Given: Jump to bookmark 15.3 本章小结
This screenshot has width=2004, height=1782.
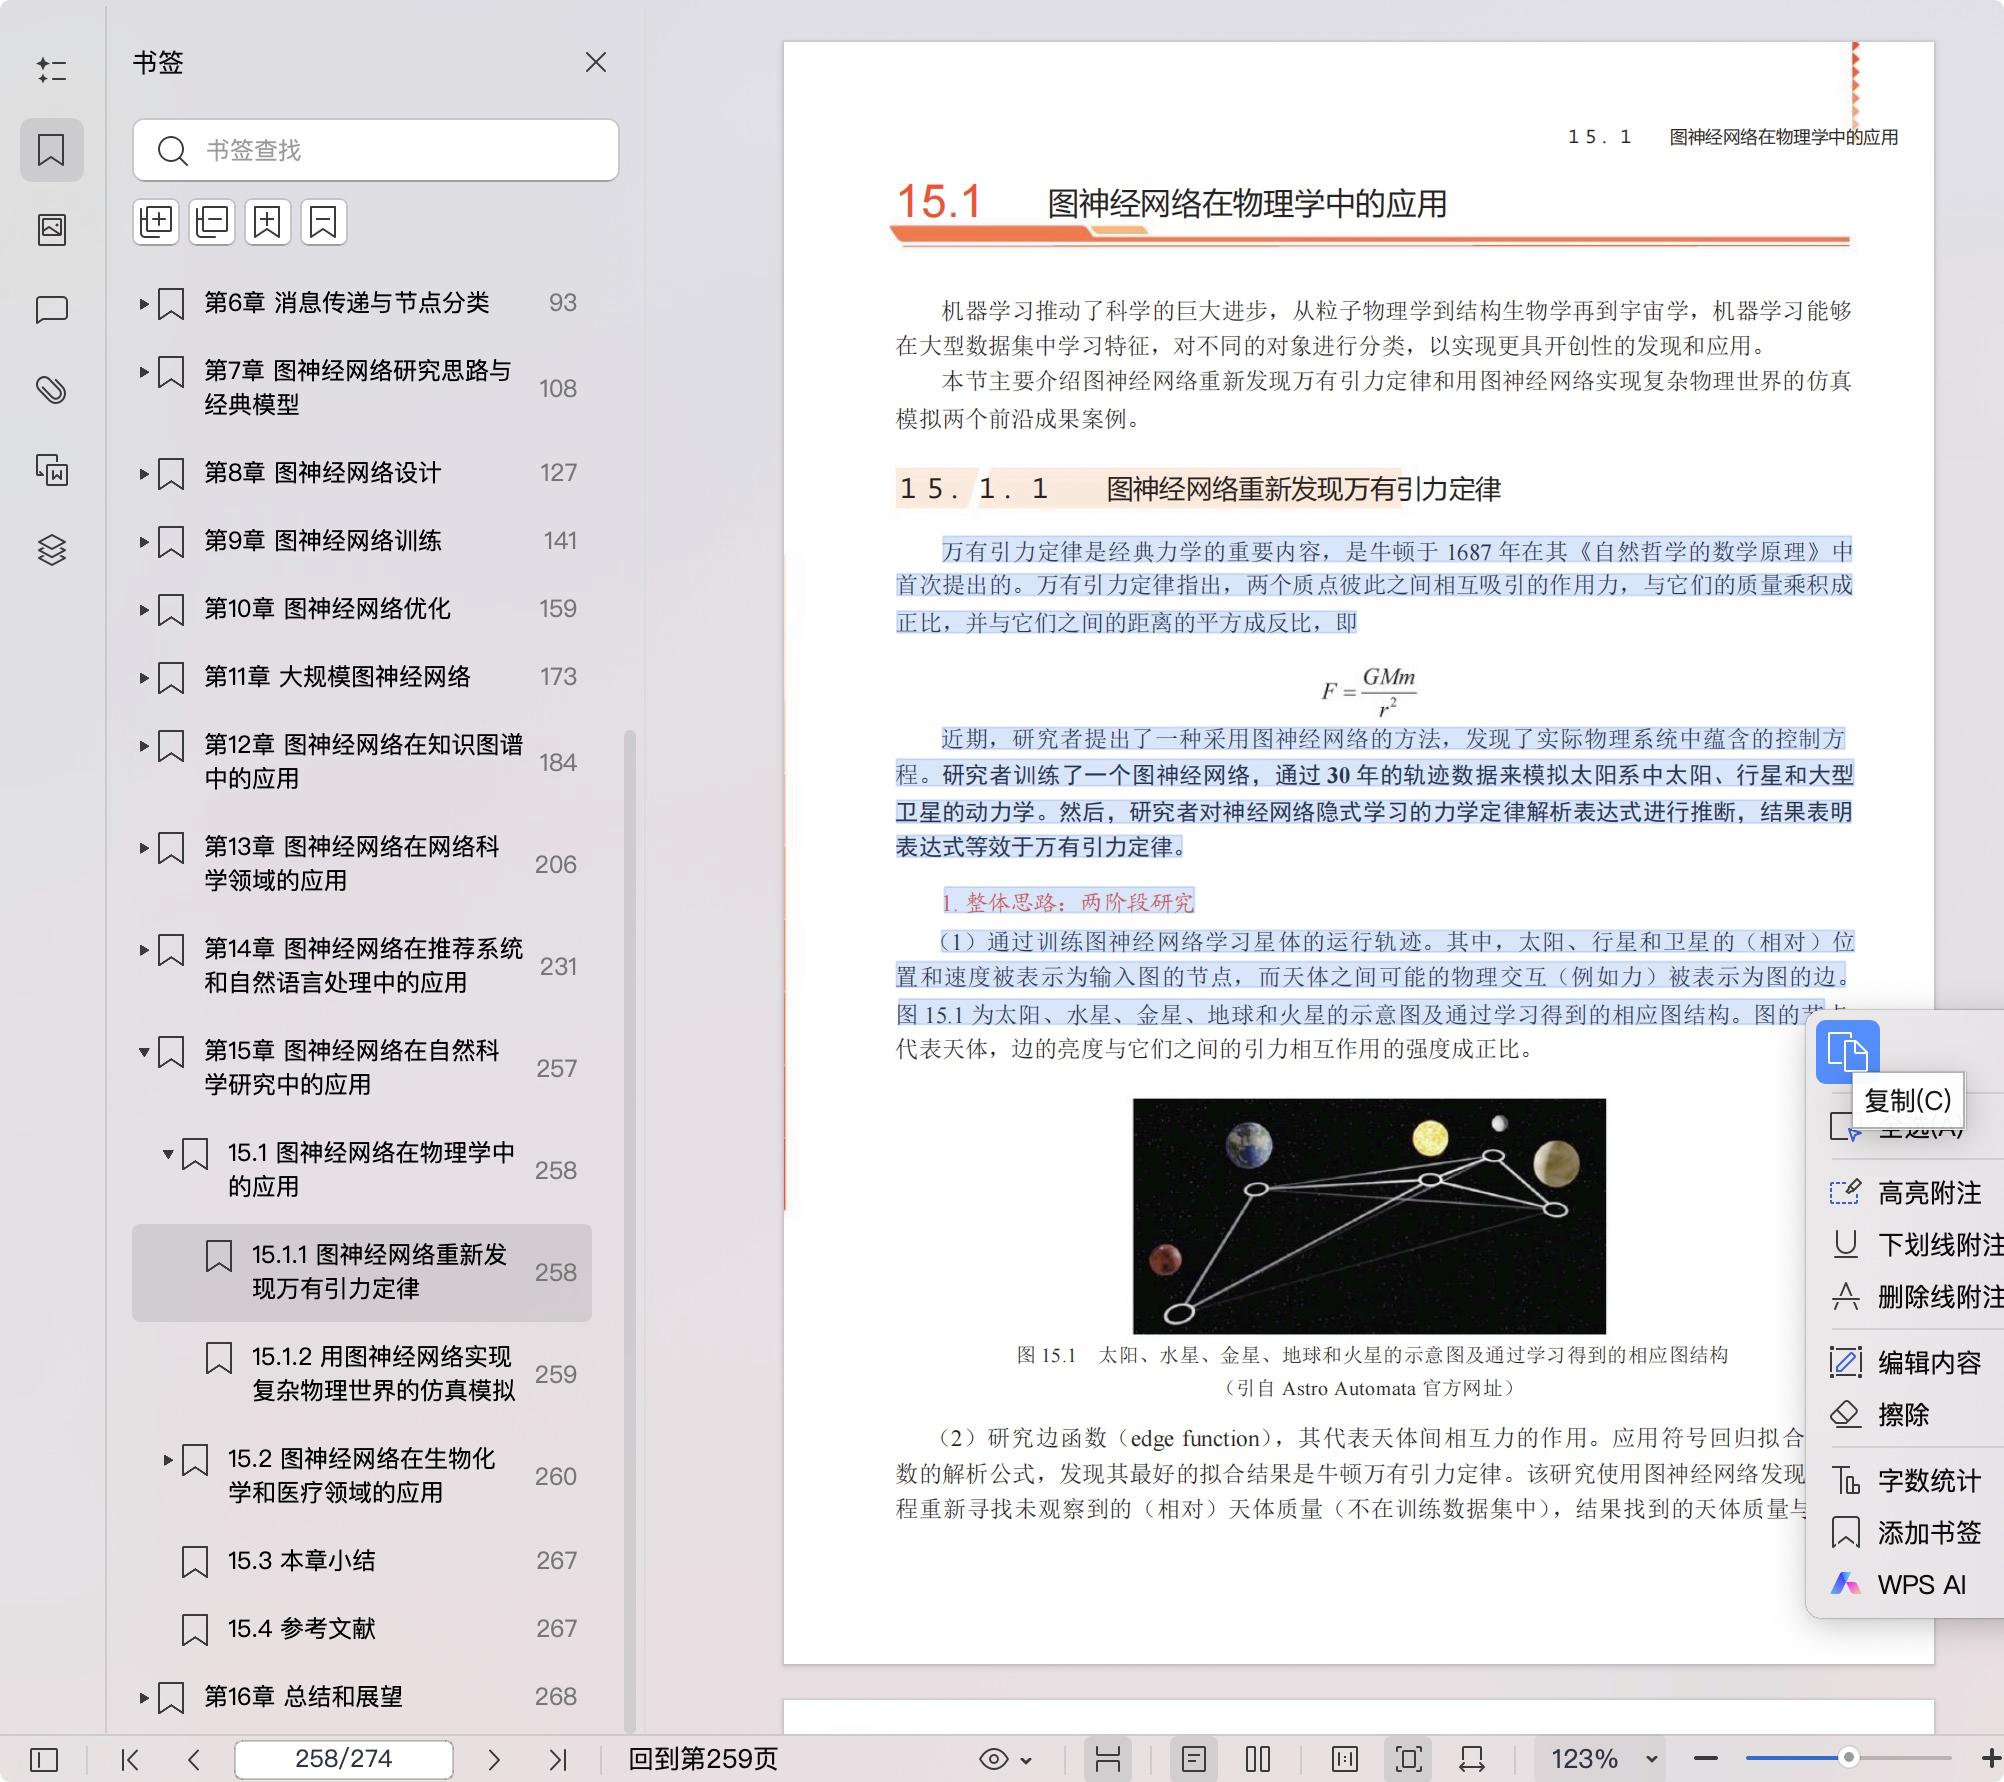Looking at the screenshot, I should (x=300, y=1561).
